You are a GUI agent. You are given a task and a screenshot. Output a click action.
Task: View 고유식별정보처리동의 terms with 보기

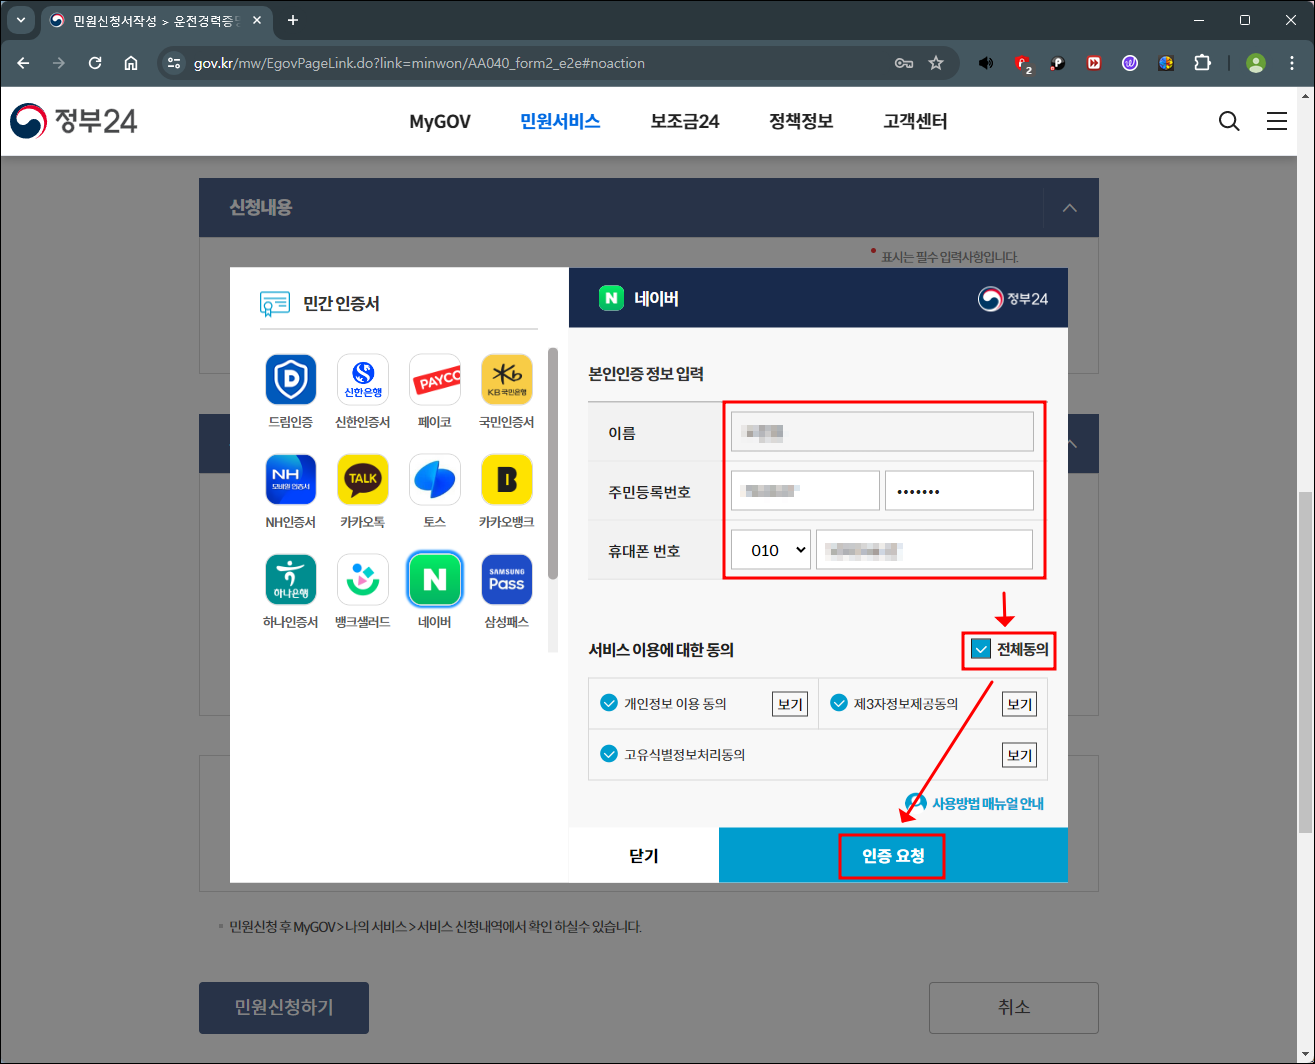(1019, 755)
